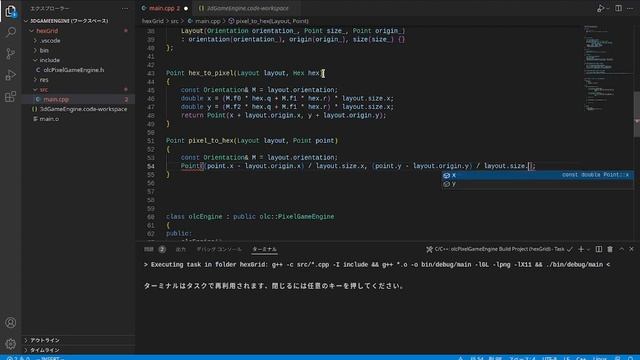Switch to 3dGameEngine.code-workspace editor tab
Viewport: 640px width, 360px height.
point(247,8)
